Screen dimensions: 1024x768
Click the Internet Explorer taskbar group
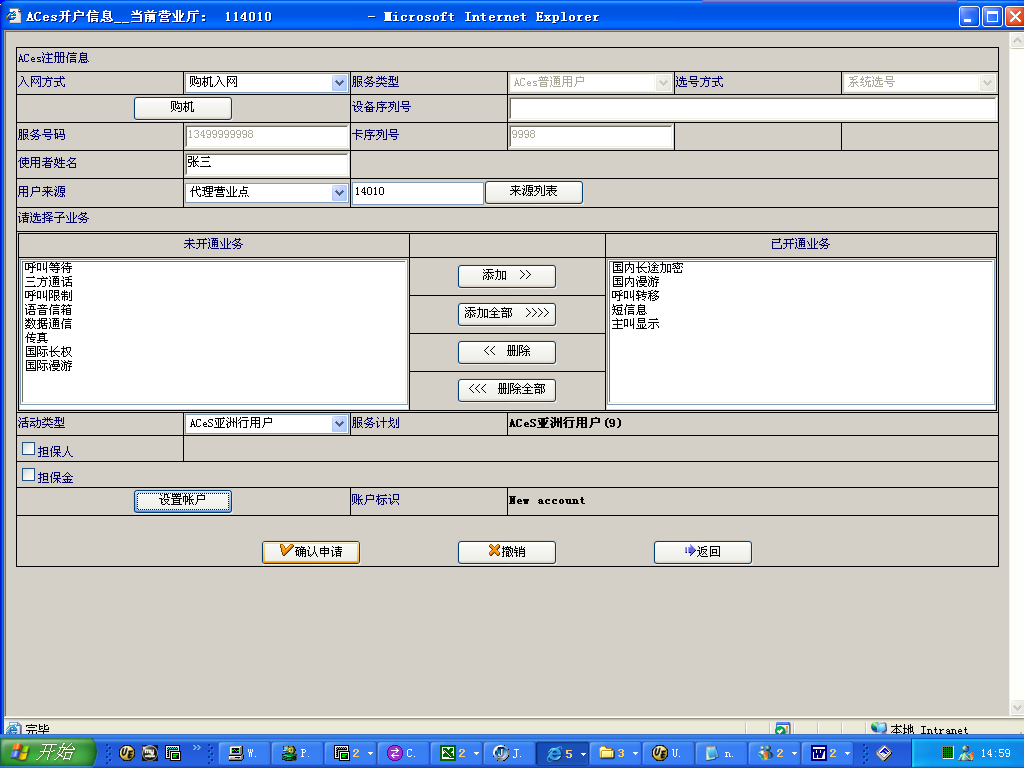coord(562,753)
